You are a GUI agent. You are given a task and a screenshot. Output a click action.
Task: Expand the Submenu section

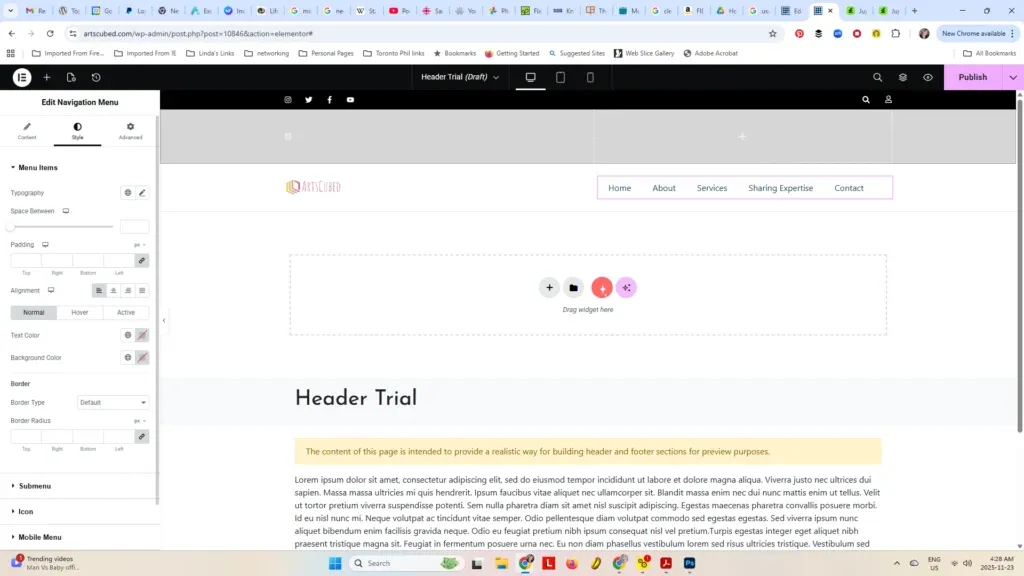[34, 486]
